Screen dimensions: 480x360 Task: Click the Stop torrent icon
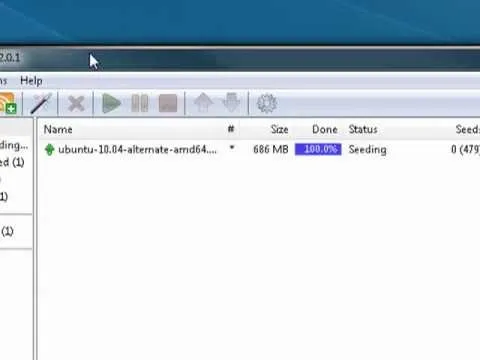[x=168, y=103]
